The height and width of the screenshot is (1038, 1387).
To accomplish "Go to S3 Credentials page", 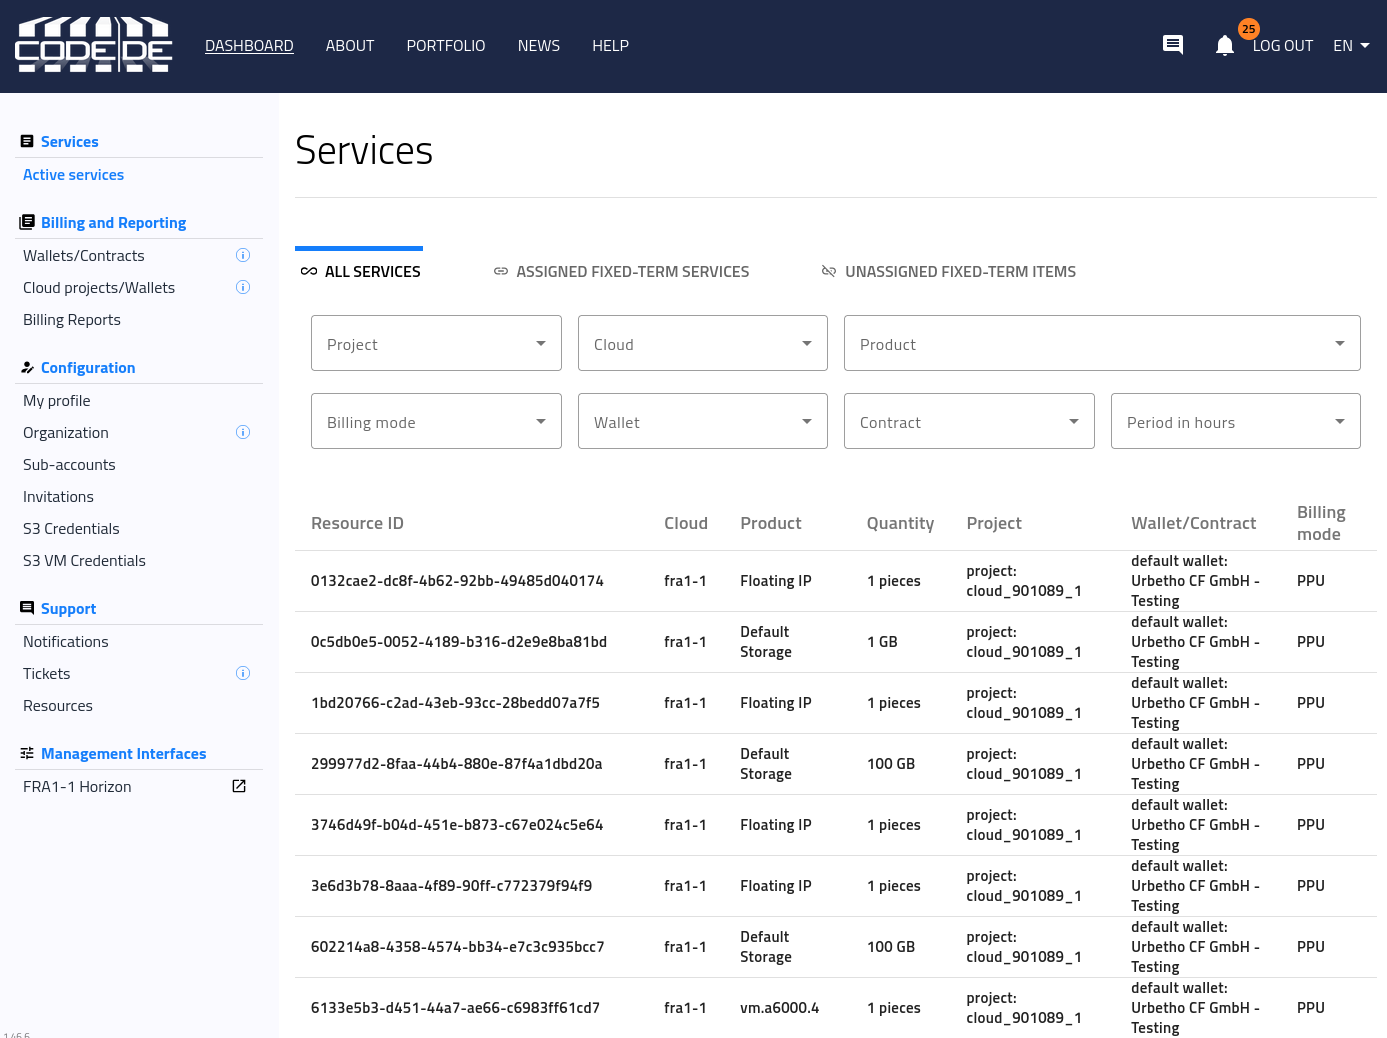I will 71,529.
